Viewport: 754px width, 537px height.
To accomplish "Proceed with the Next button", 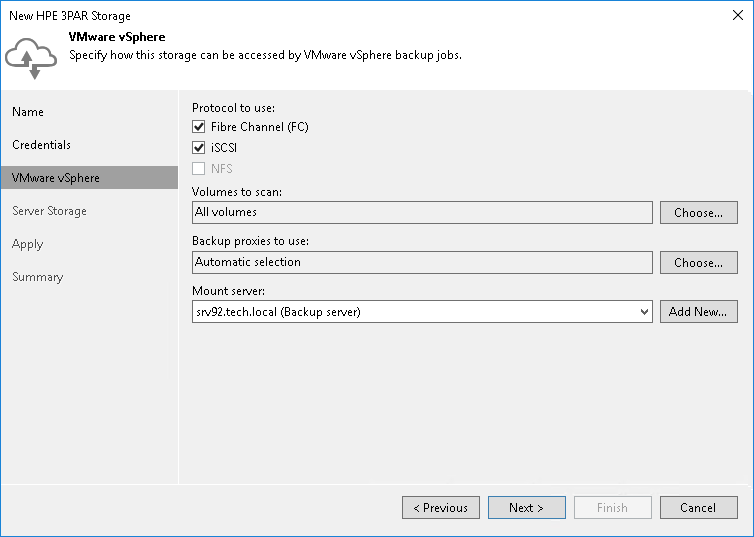I will click(527, 508).
